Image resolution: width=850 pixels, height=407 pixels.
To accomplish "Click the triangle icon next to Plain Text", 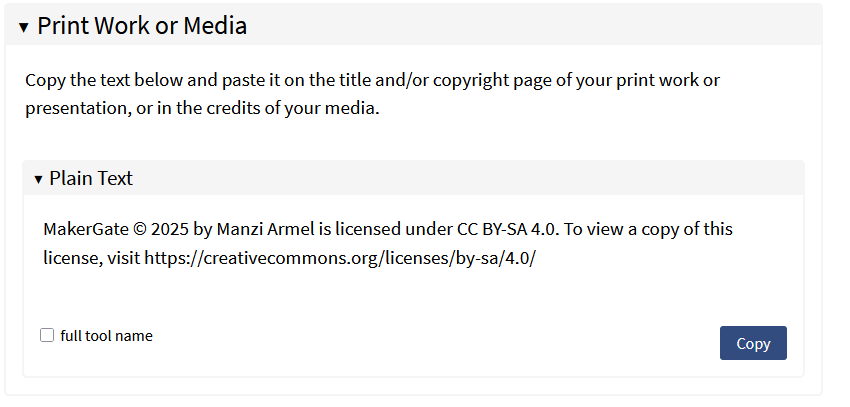I will (x=38, y=179).
